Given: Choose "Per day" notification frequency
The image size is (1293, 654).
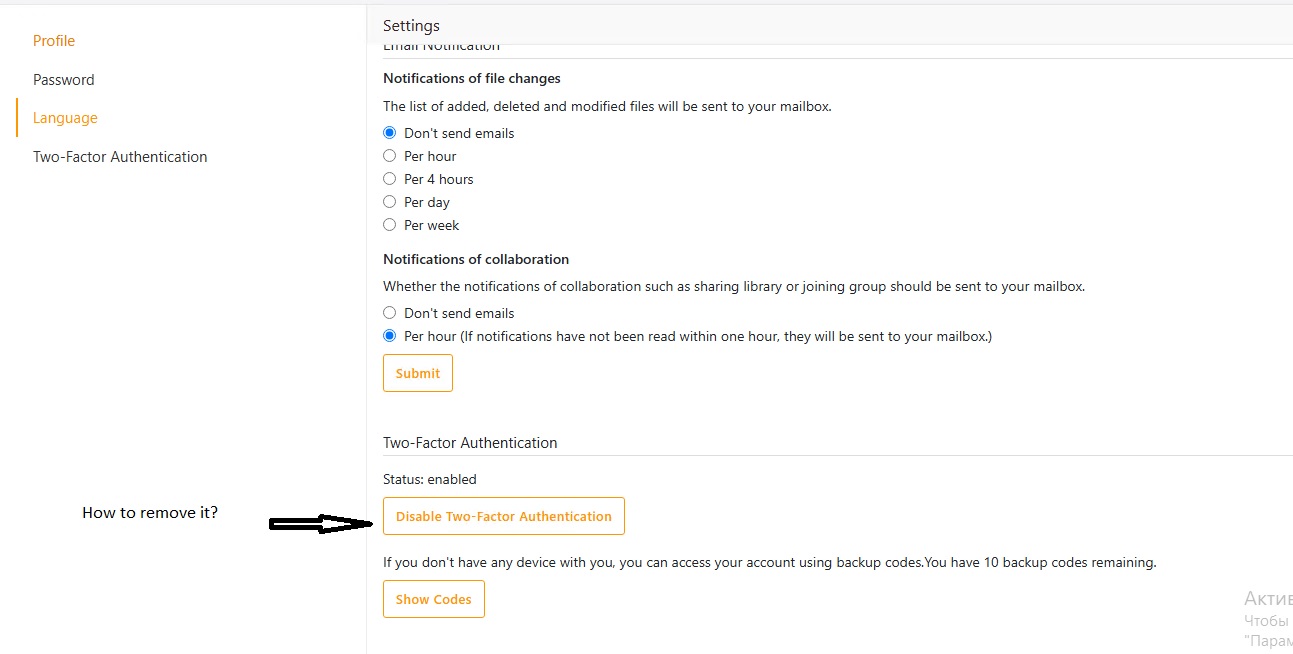Looking at the screenshot, I should tap(390, 202).
